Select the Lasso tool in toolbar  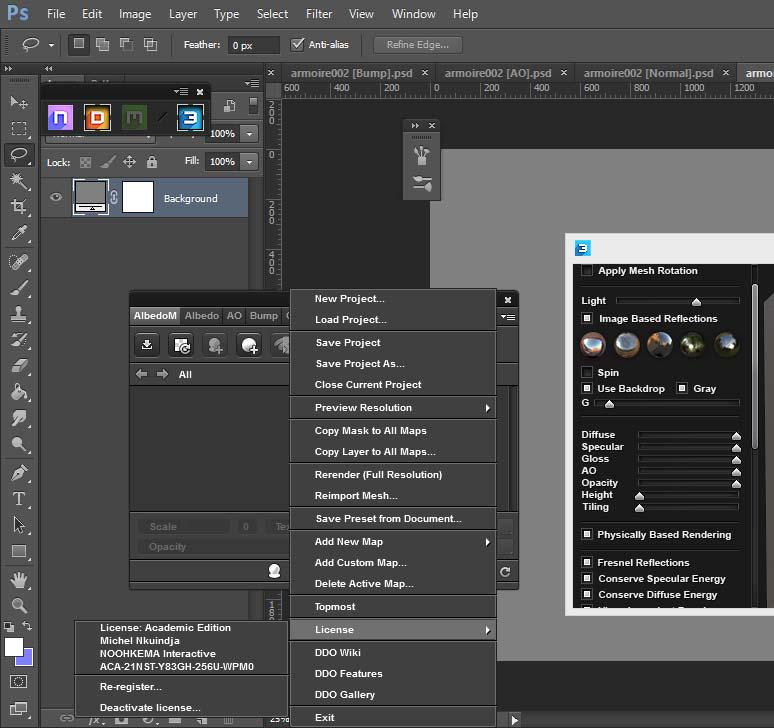[x=19, y=154]
